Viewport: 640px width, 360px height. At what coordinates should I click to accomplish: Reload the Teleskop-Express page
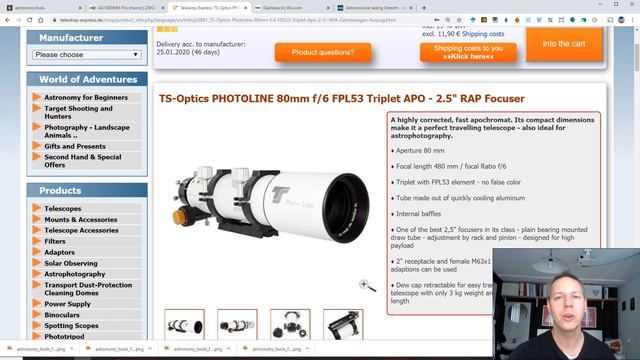pos(29,20)
